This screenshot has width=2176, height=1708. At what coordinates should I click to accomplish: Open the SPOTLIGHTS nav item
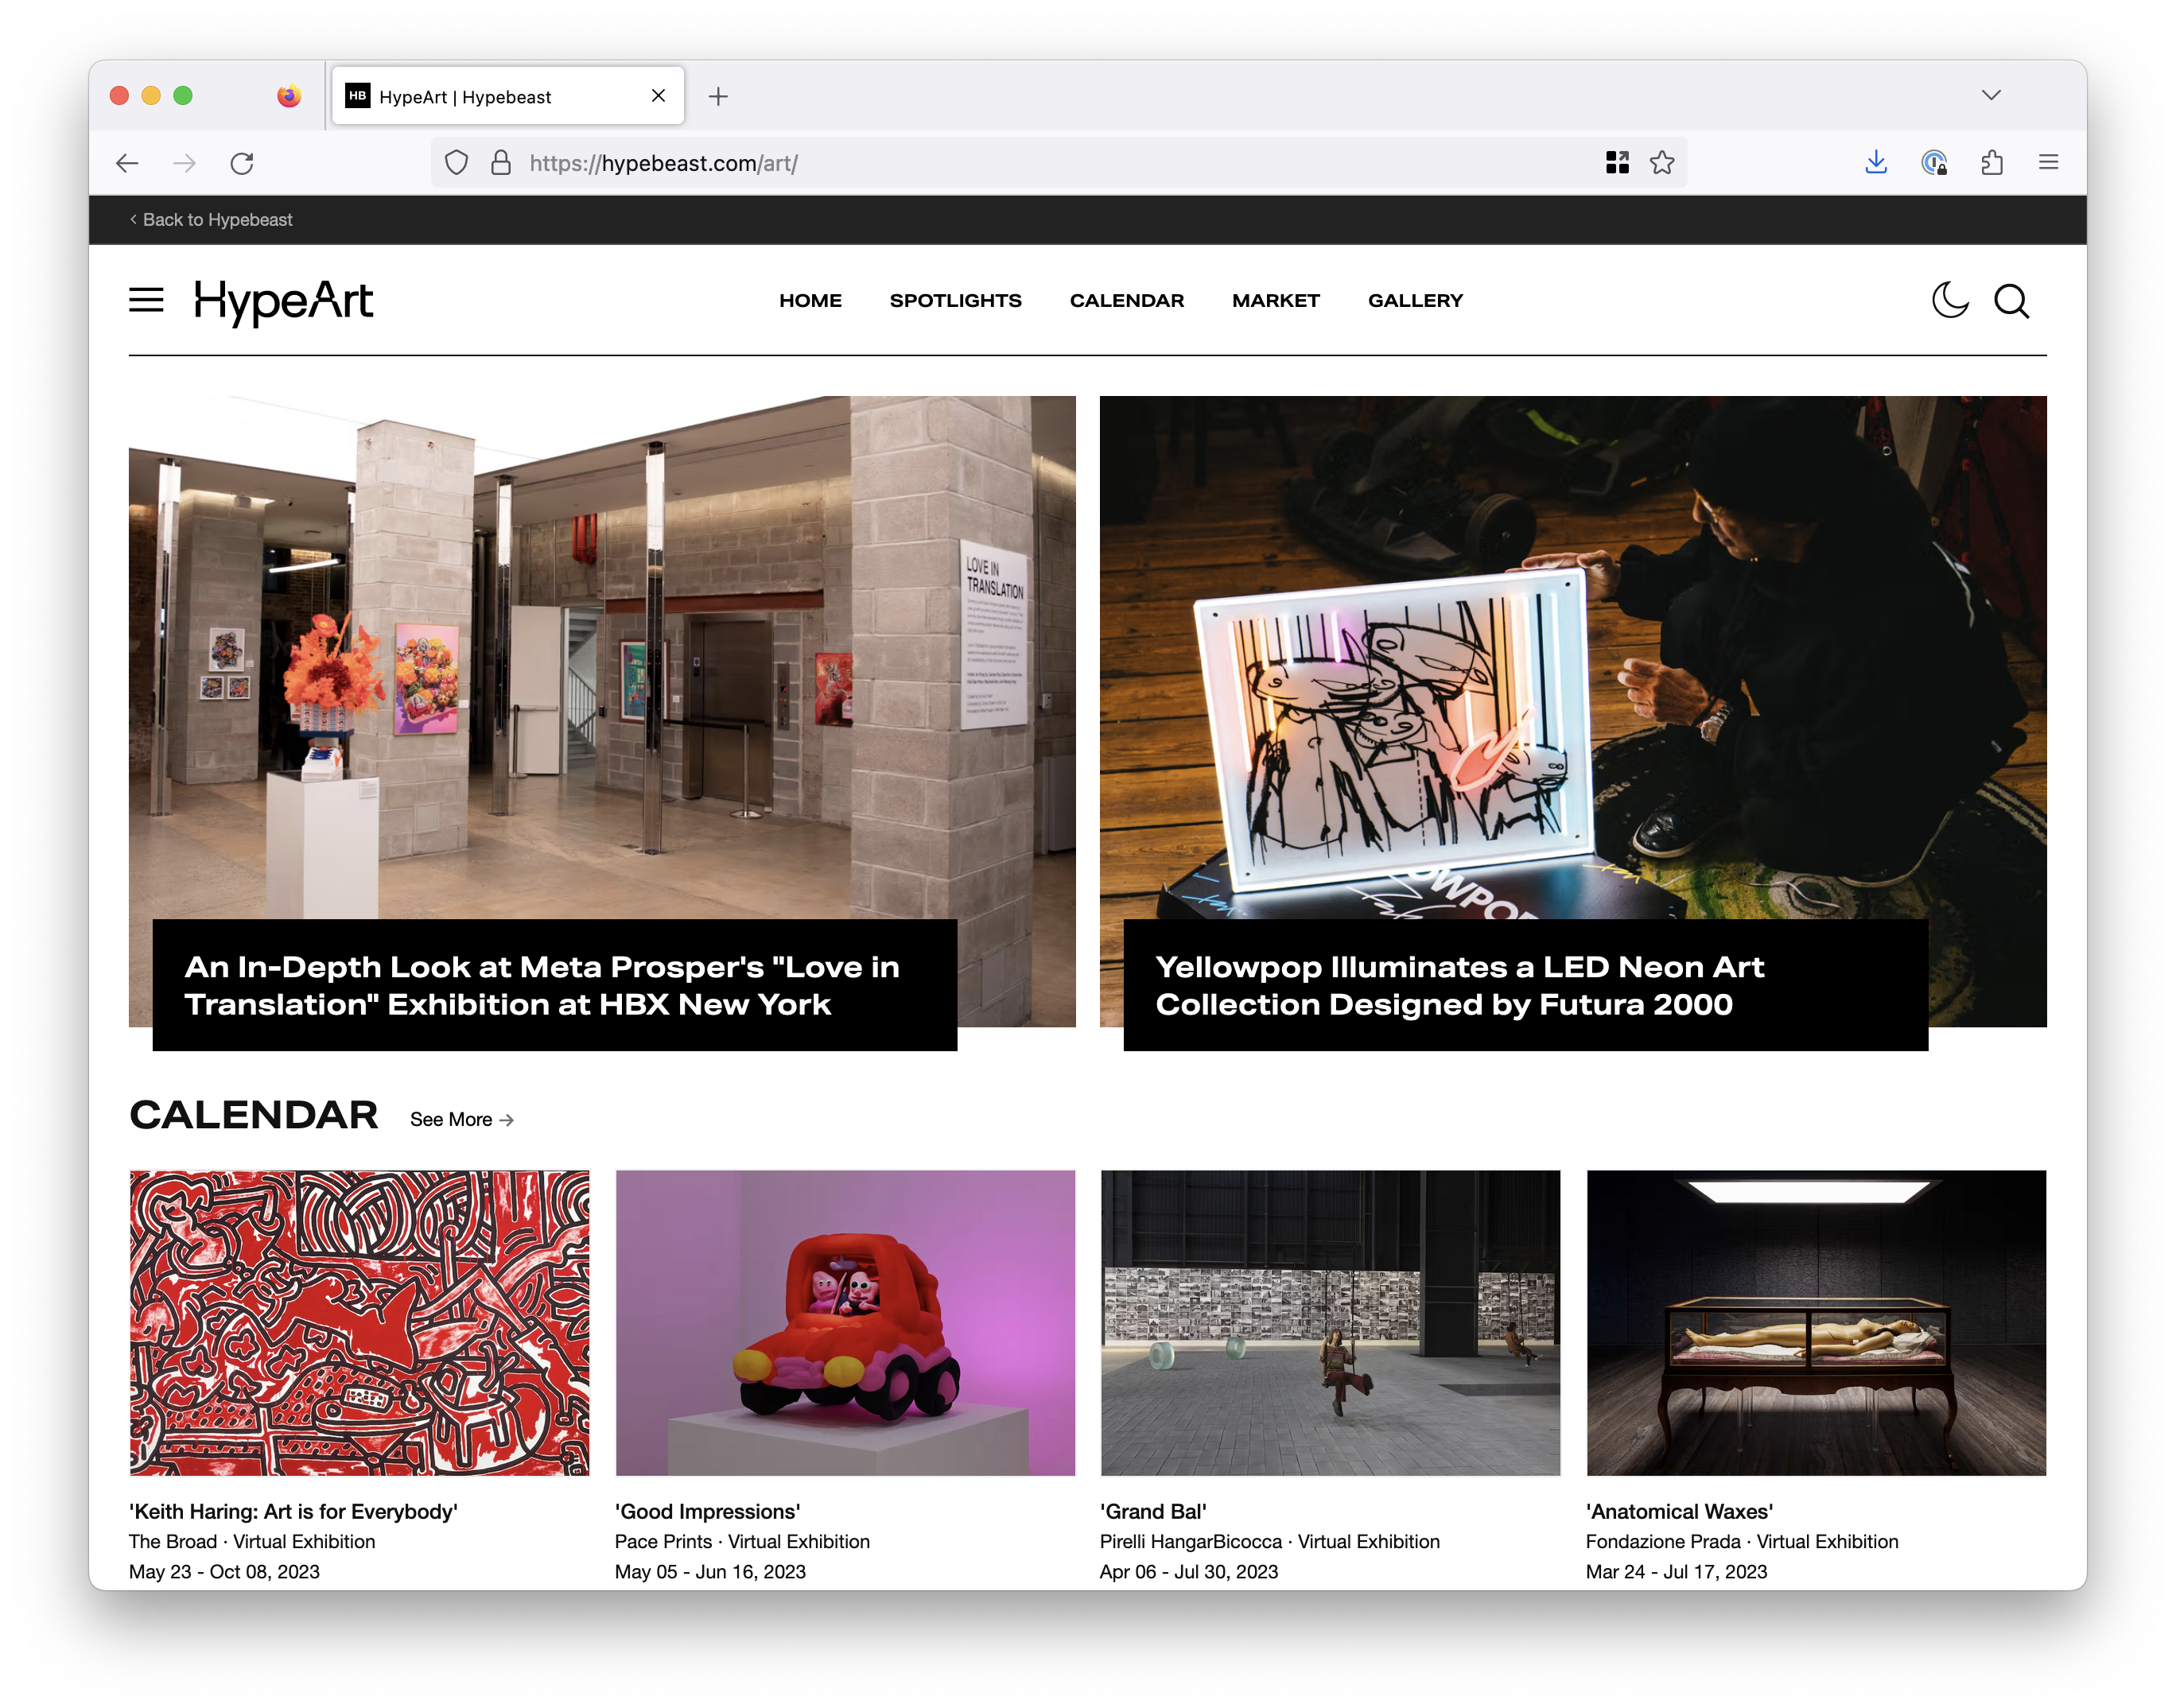click(x=955, y=300)
